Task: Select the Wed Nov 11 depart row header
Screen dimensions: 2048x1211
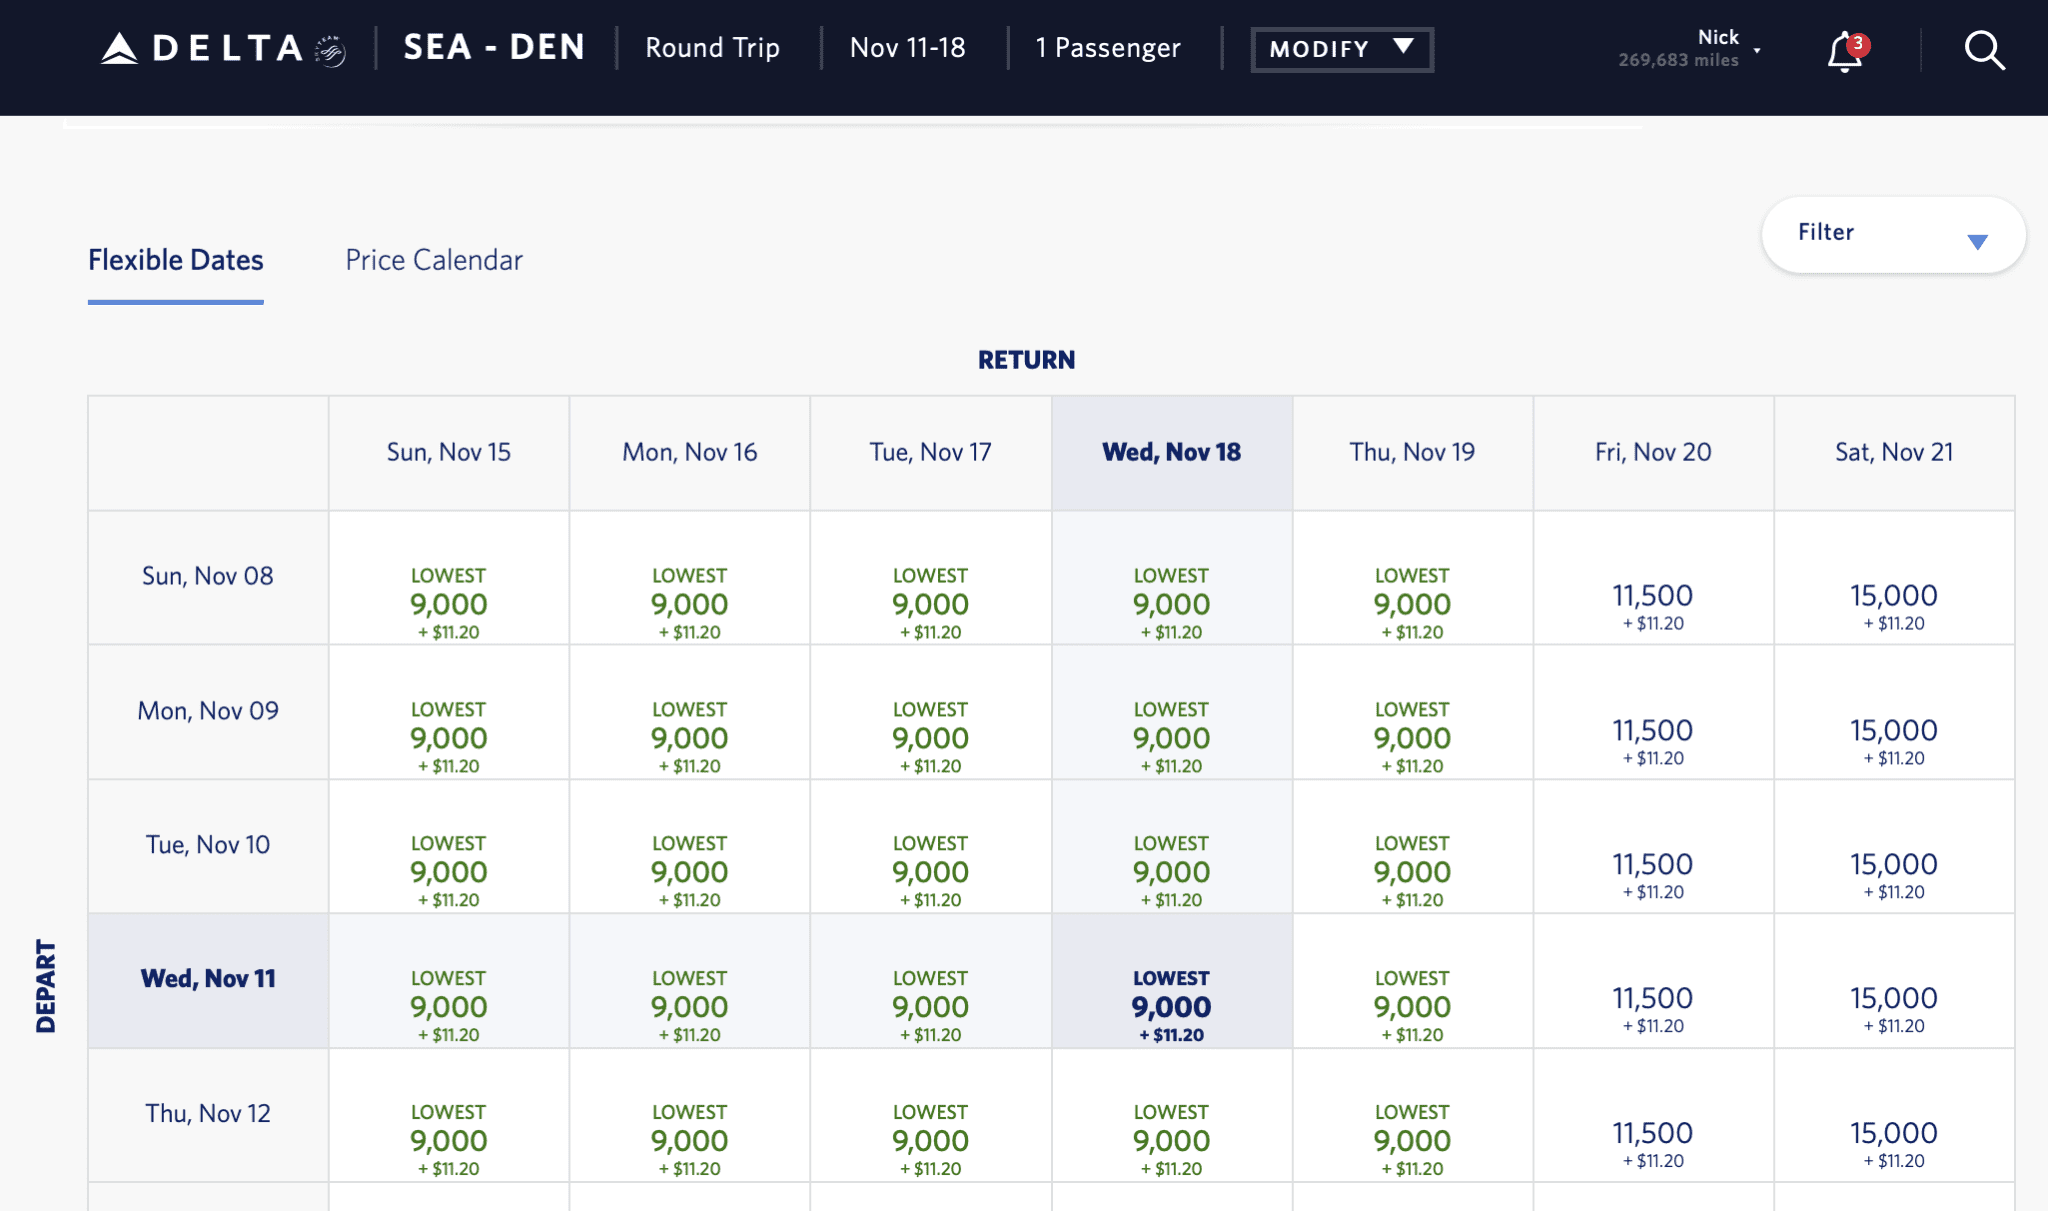Action: [x=207, y=979]
